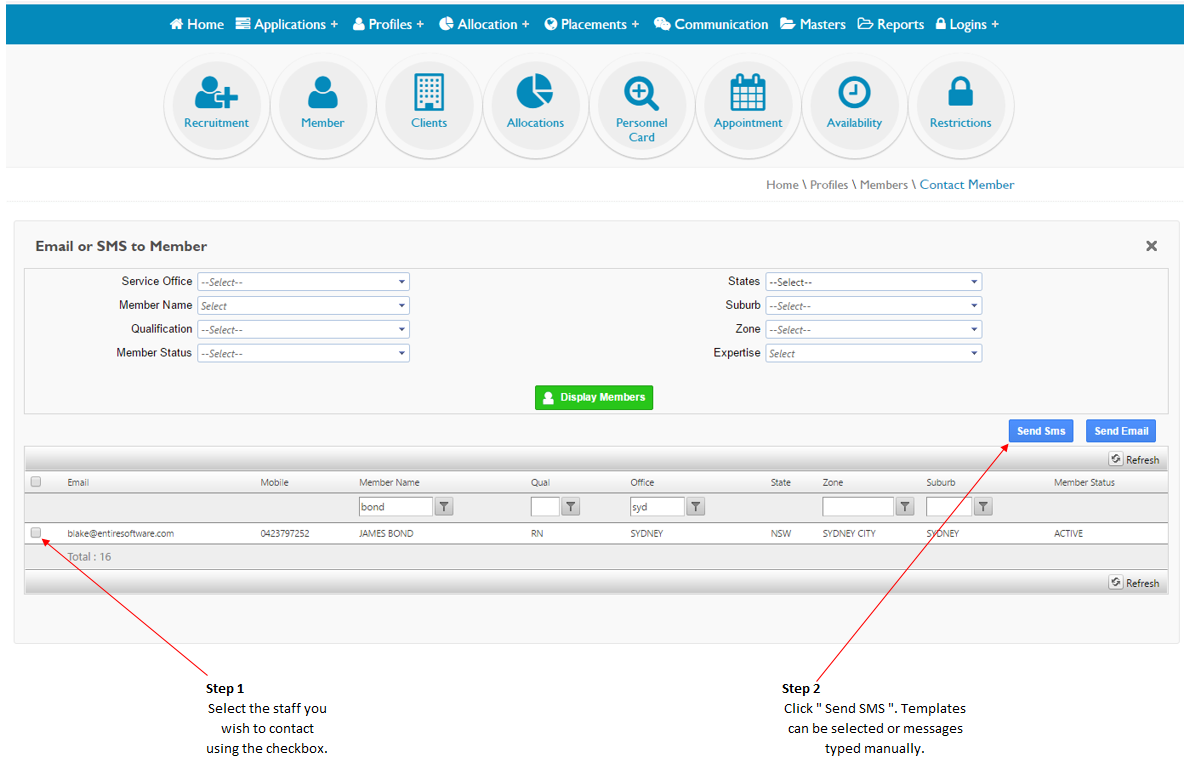Expand the Allocation menu
Image resolution: width=1193 pixels, height=766 pixels.
pos(484,24)
